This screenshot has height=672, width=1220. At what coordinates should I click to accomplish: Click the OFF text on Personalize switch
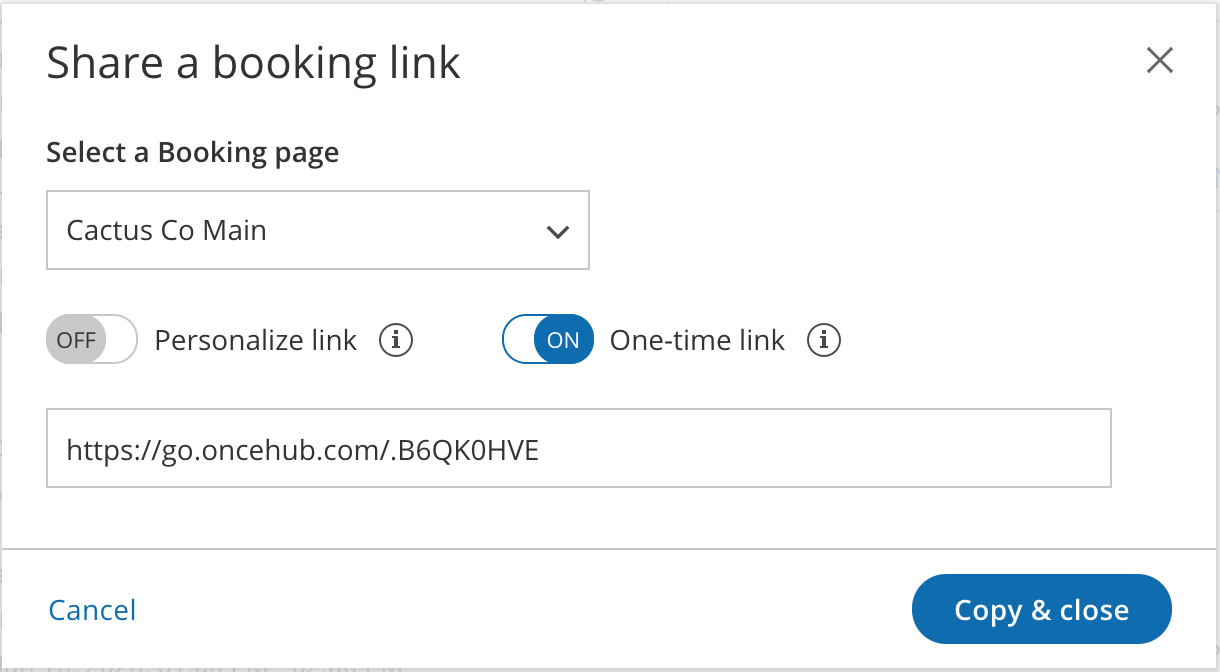tap(75, 340)
